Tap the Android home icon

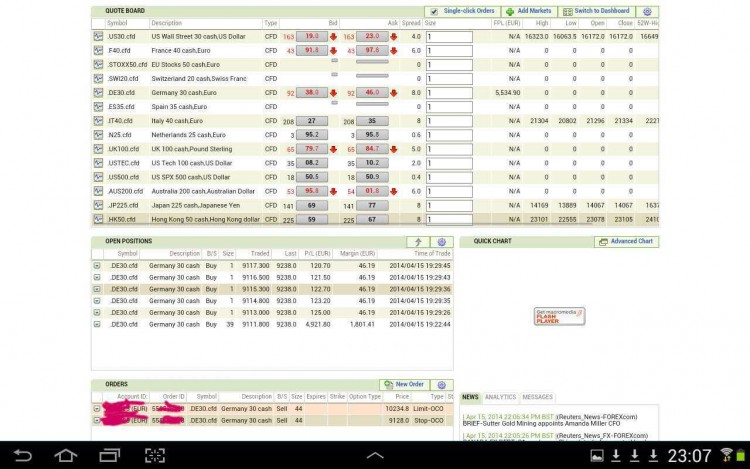click(66, 455)
